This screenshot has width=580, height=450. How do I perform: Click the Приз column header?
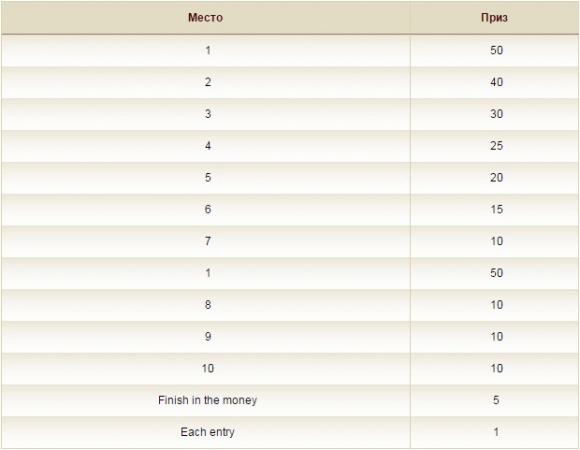tap(495, 18)
